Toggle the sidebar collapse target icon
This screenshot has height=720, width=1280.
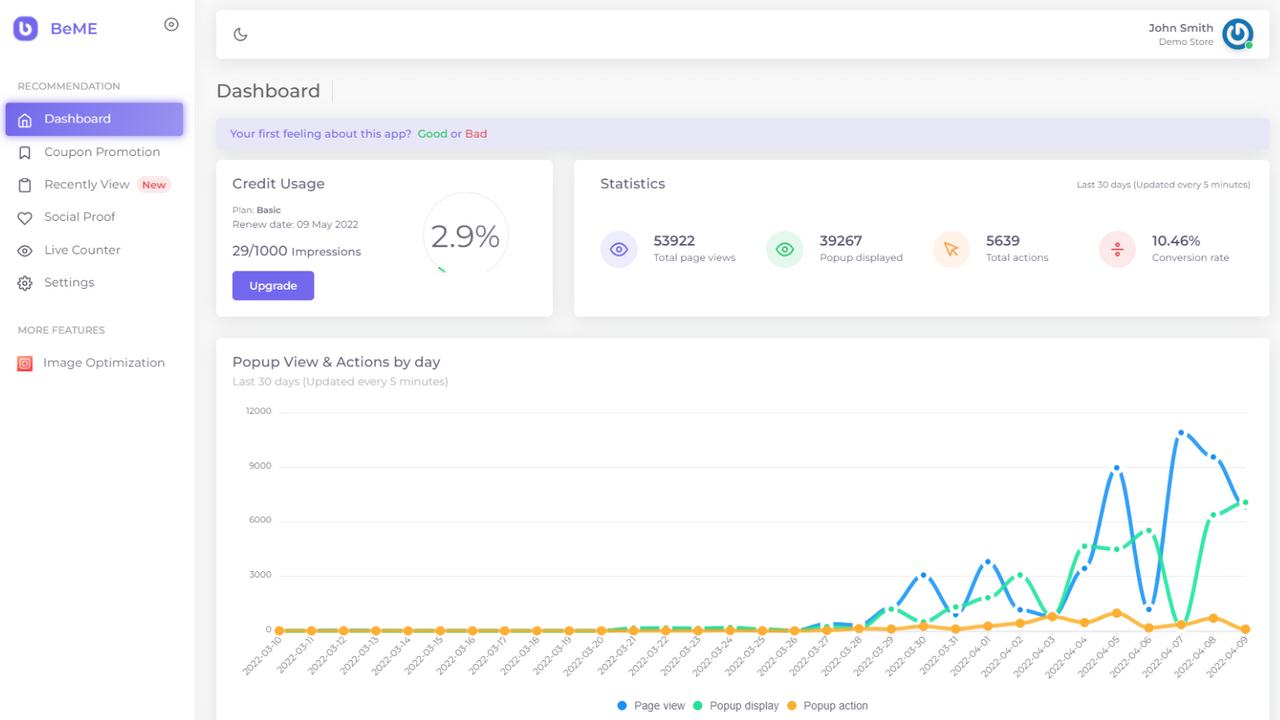pyautogui.click(x=171, y=25)
